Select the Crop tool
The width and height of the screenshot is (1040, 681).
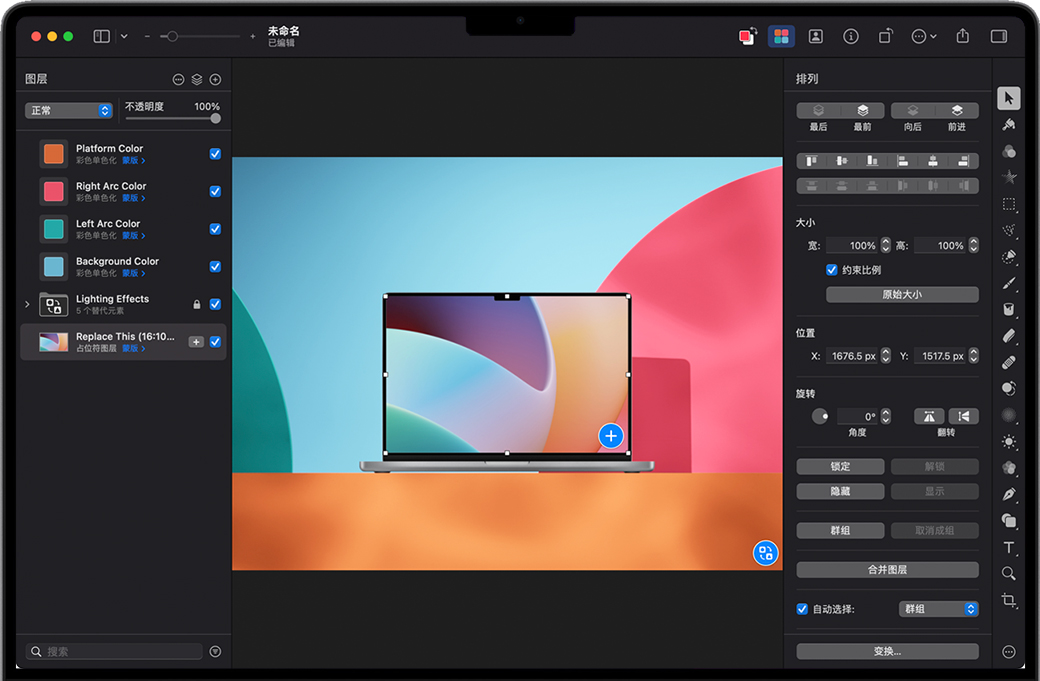click(1009, 600)
